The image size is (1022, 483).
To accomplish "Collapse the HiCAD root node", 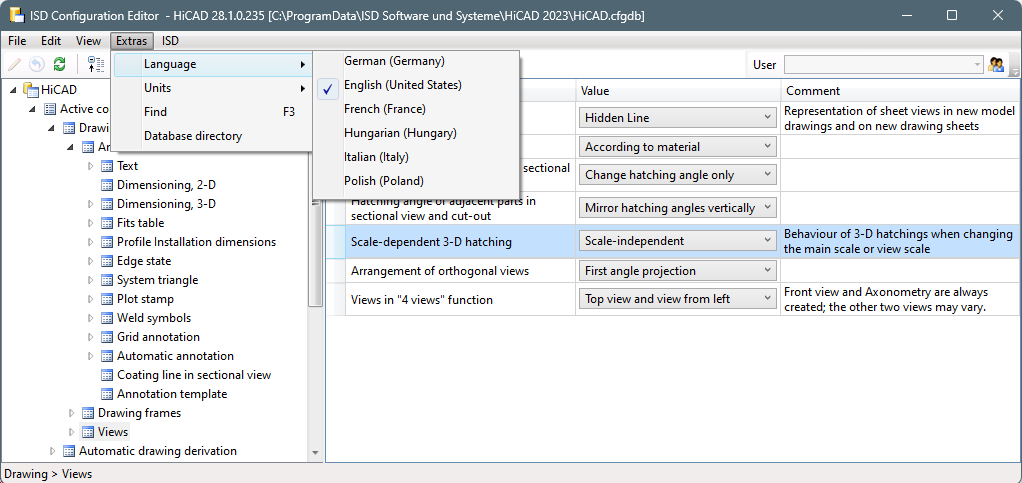I will coord(14,90).
